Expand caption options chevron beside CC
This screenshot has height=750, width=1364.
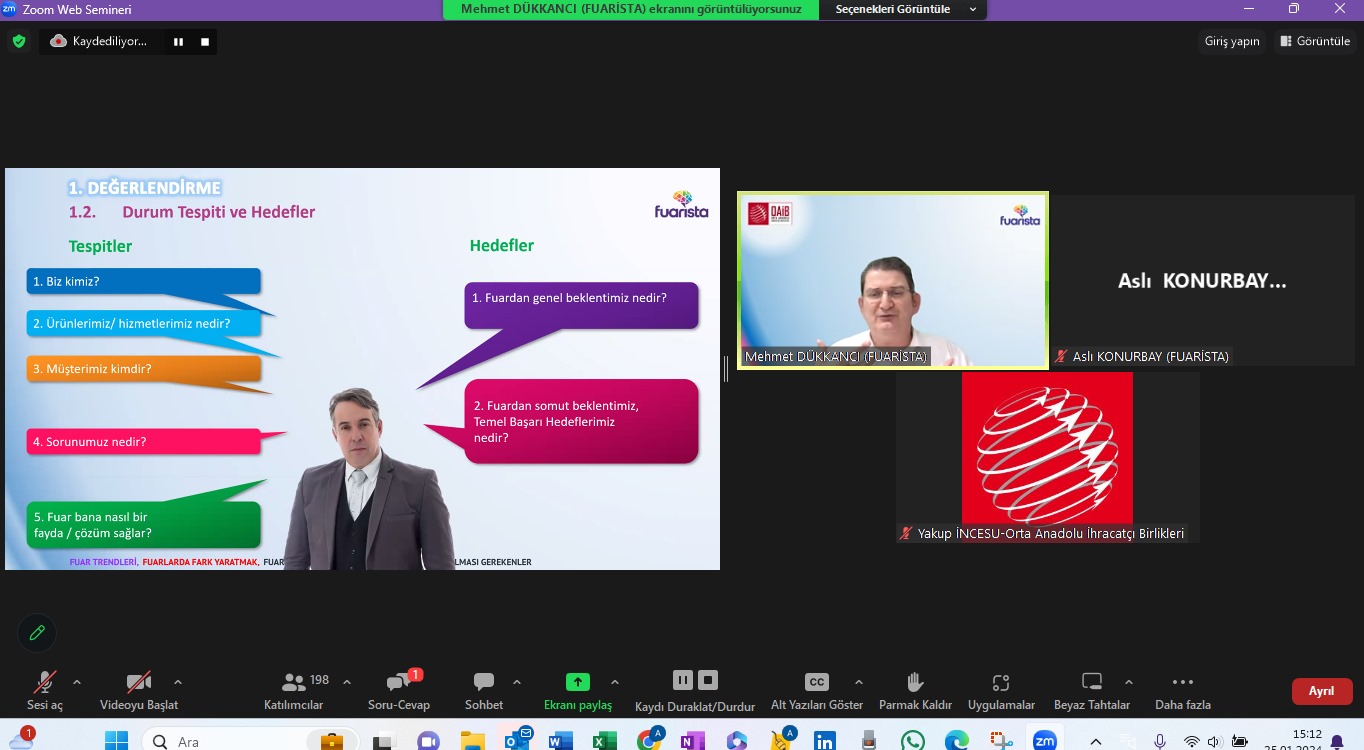point(858,682)
